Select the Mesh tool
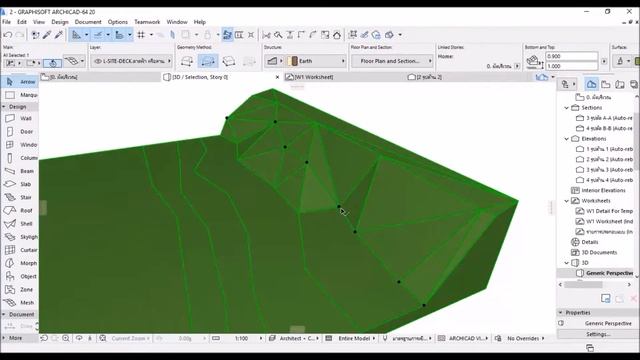The height and width of the screenshot is (360, 640). click(20, 302)
